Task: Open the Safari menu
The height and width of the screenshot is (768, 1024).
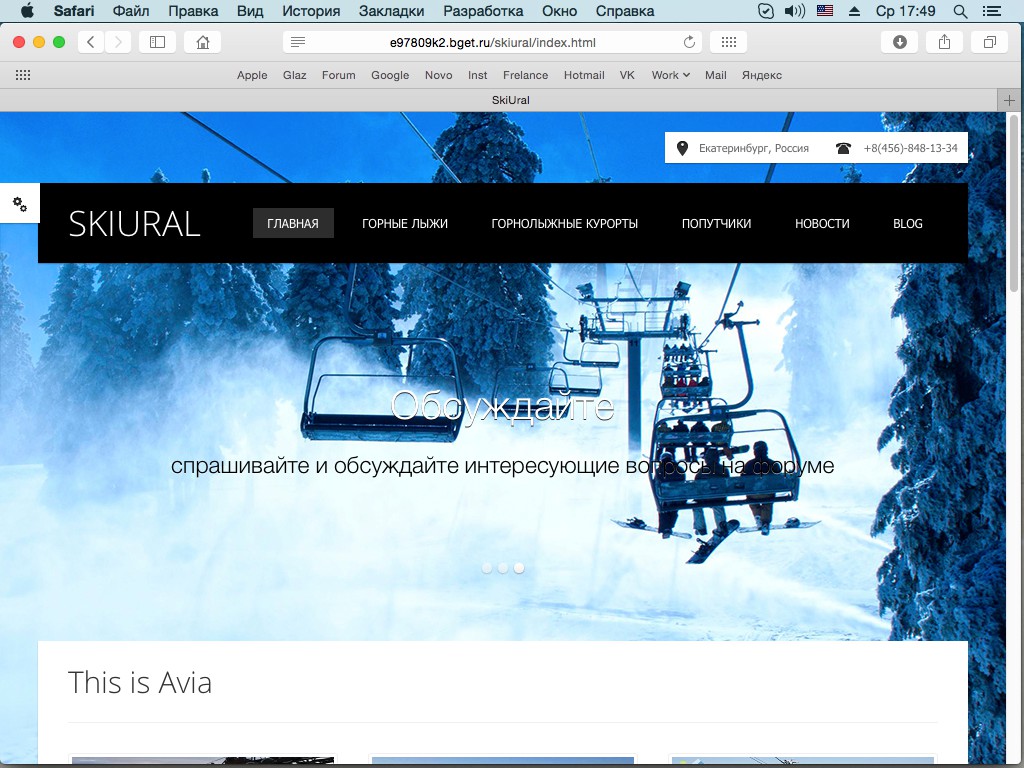Action: tap(74, 11)
